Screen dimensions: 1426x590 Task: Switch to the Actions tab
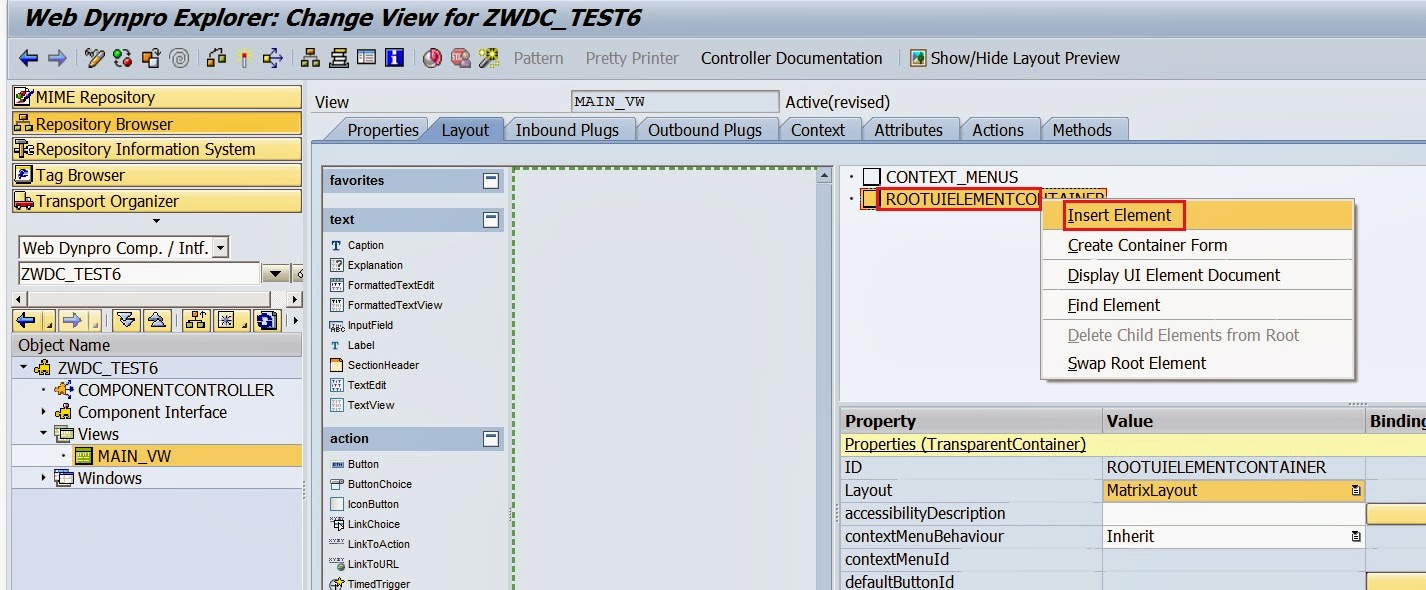(997, 130)
